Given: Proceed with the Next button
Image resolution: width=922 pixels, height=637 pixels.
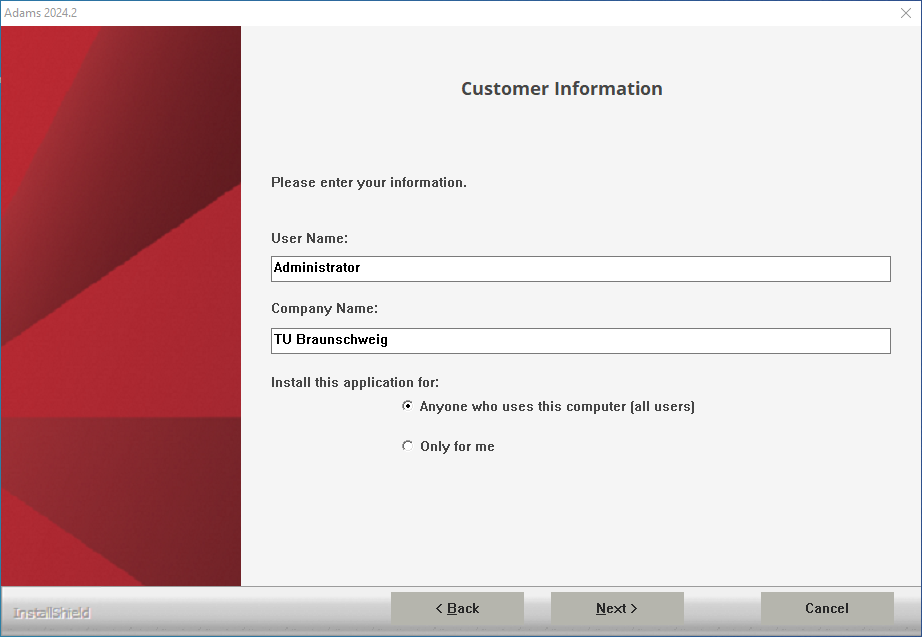Looking at the screenshot, I should tap(617, 608).
